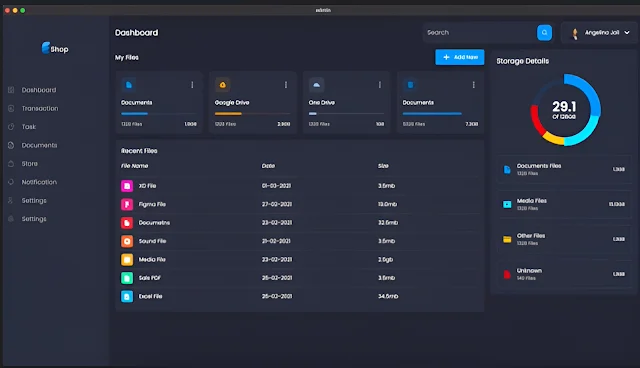The height and width of the screenshot is (368, 640).
Task: Click the Sound File orange icon
Action: (x=127, y=241)
